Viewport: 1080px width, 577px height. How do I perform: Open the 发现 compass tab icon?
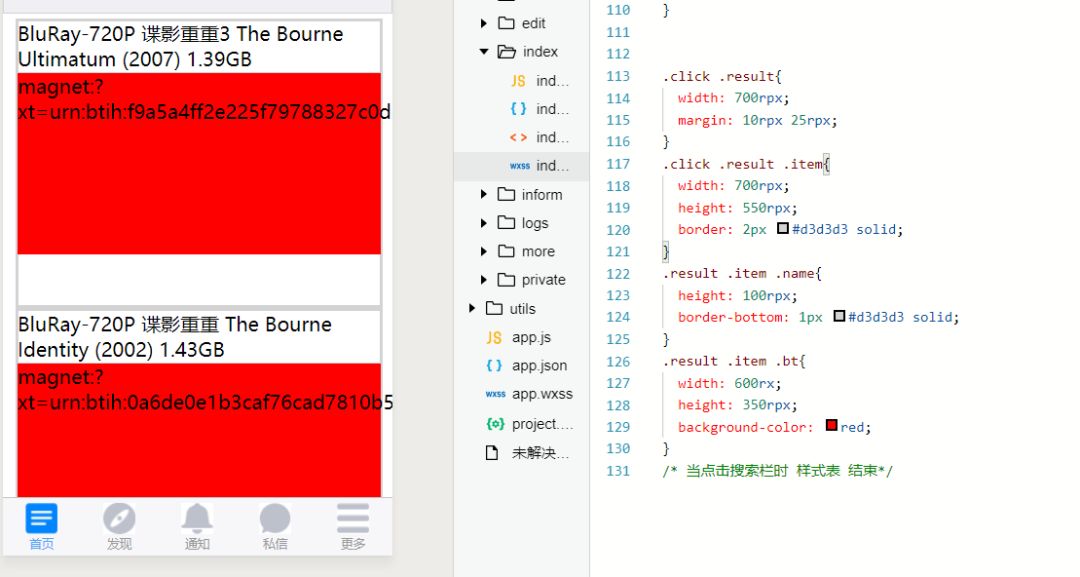click(119, 518)
